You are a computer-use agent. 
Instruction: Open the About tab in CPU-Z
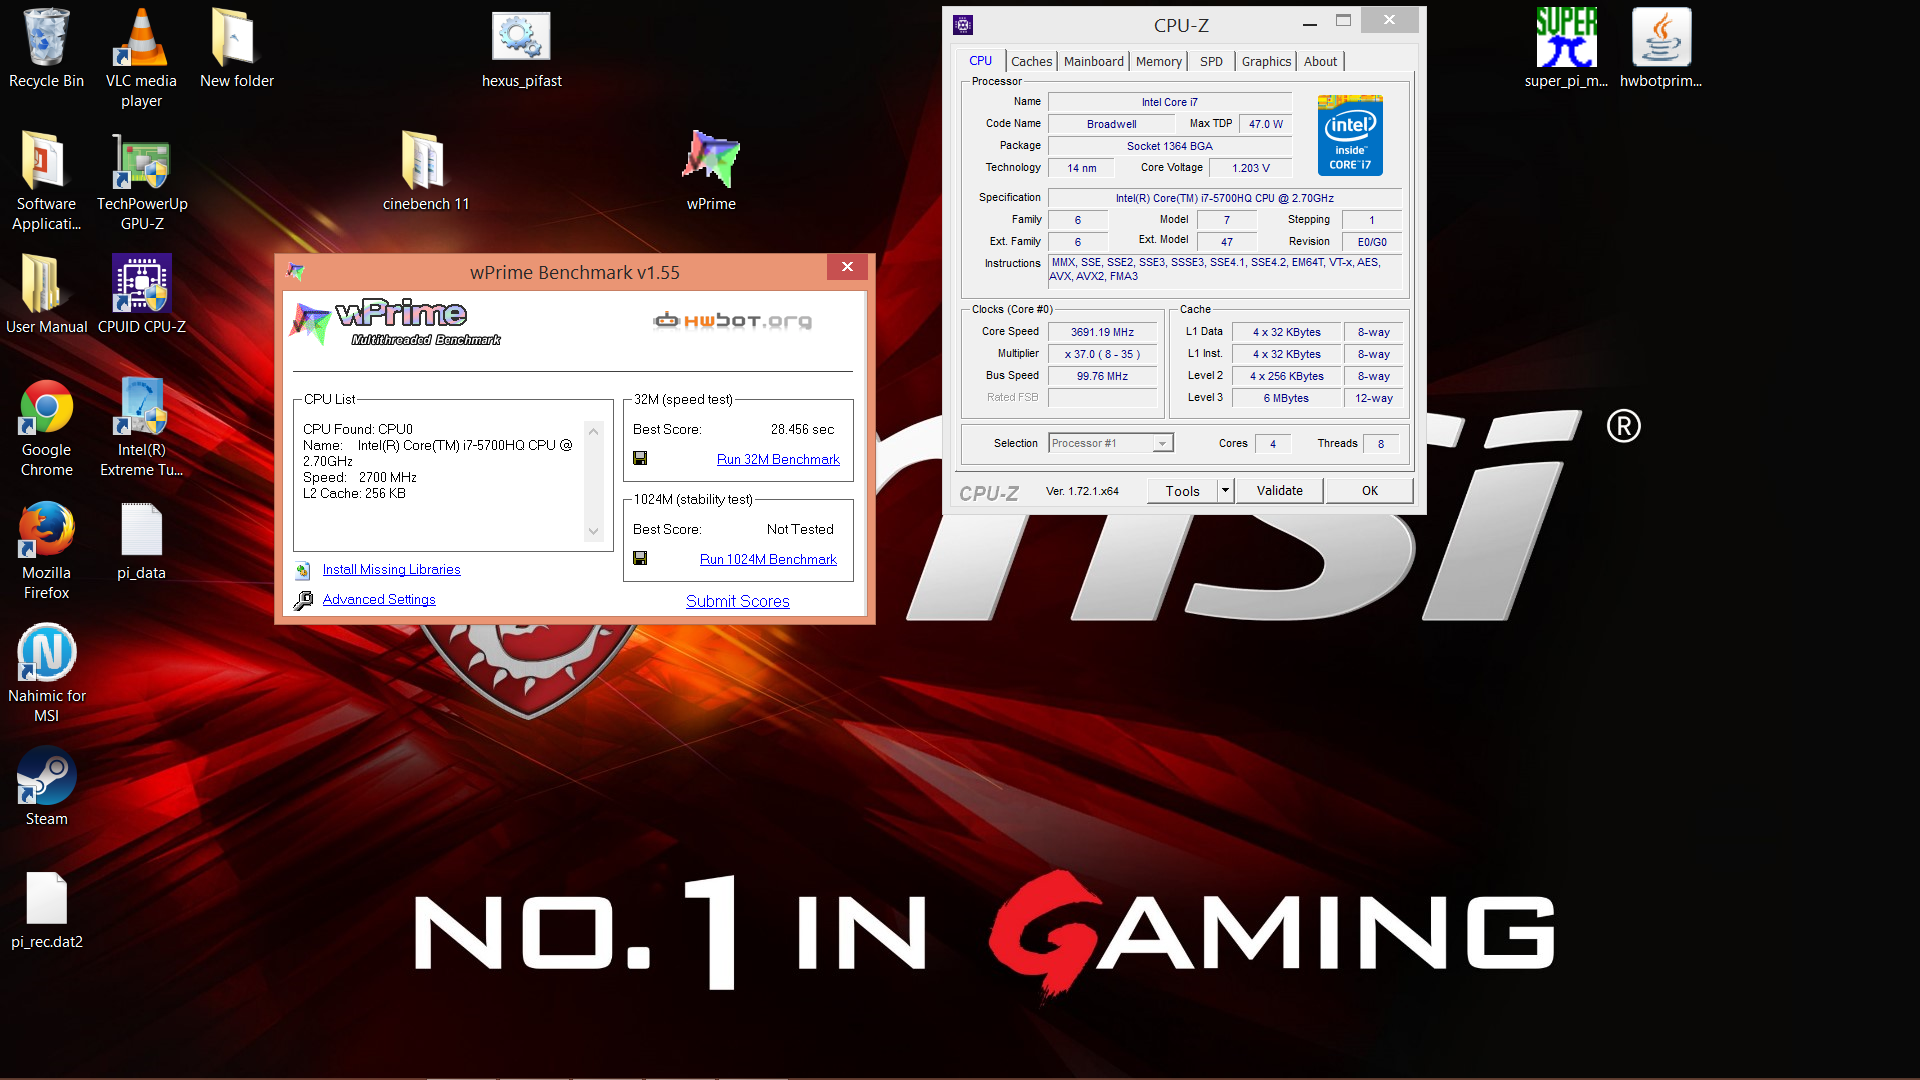(x=1320, y=62)
